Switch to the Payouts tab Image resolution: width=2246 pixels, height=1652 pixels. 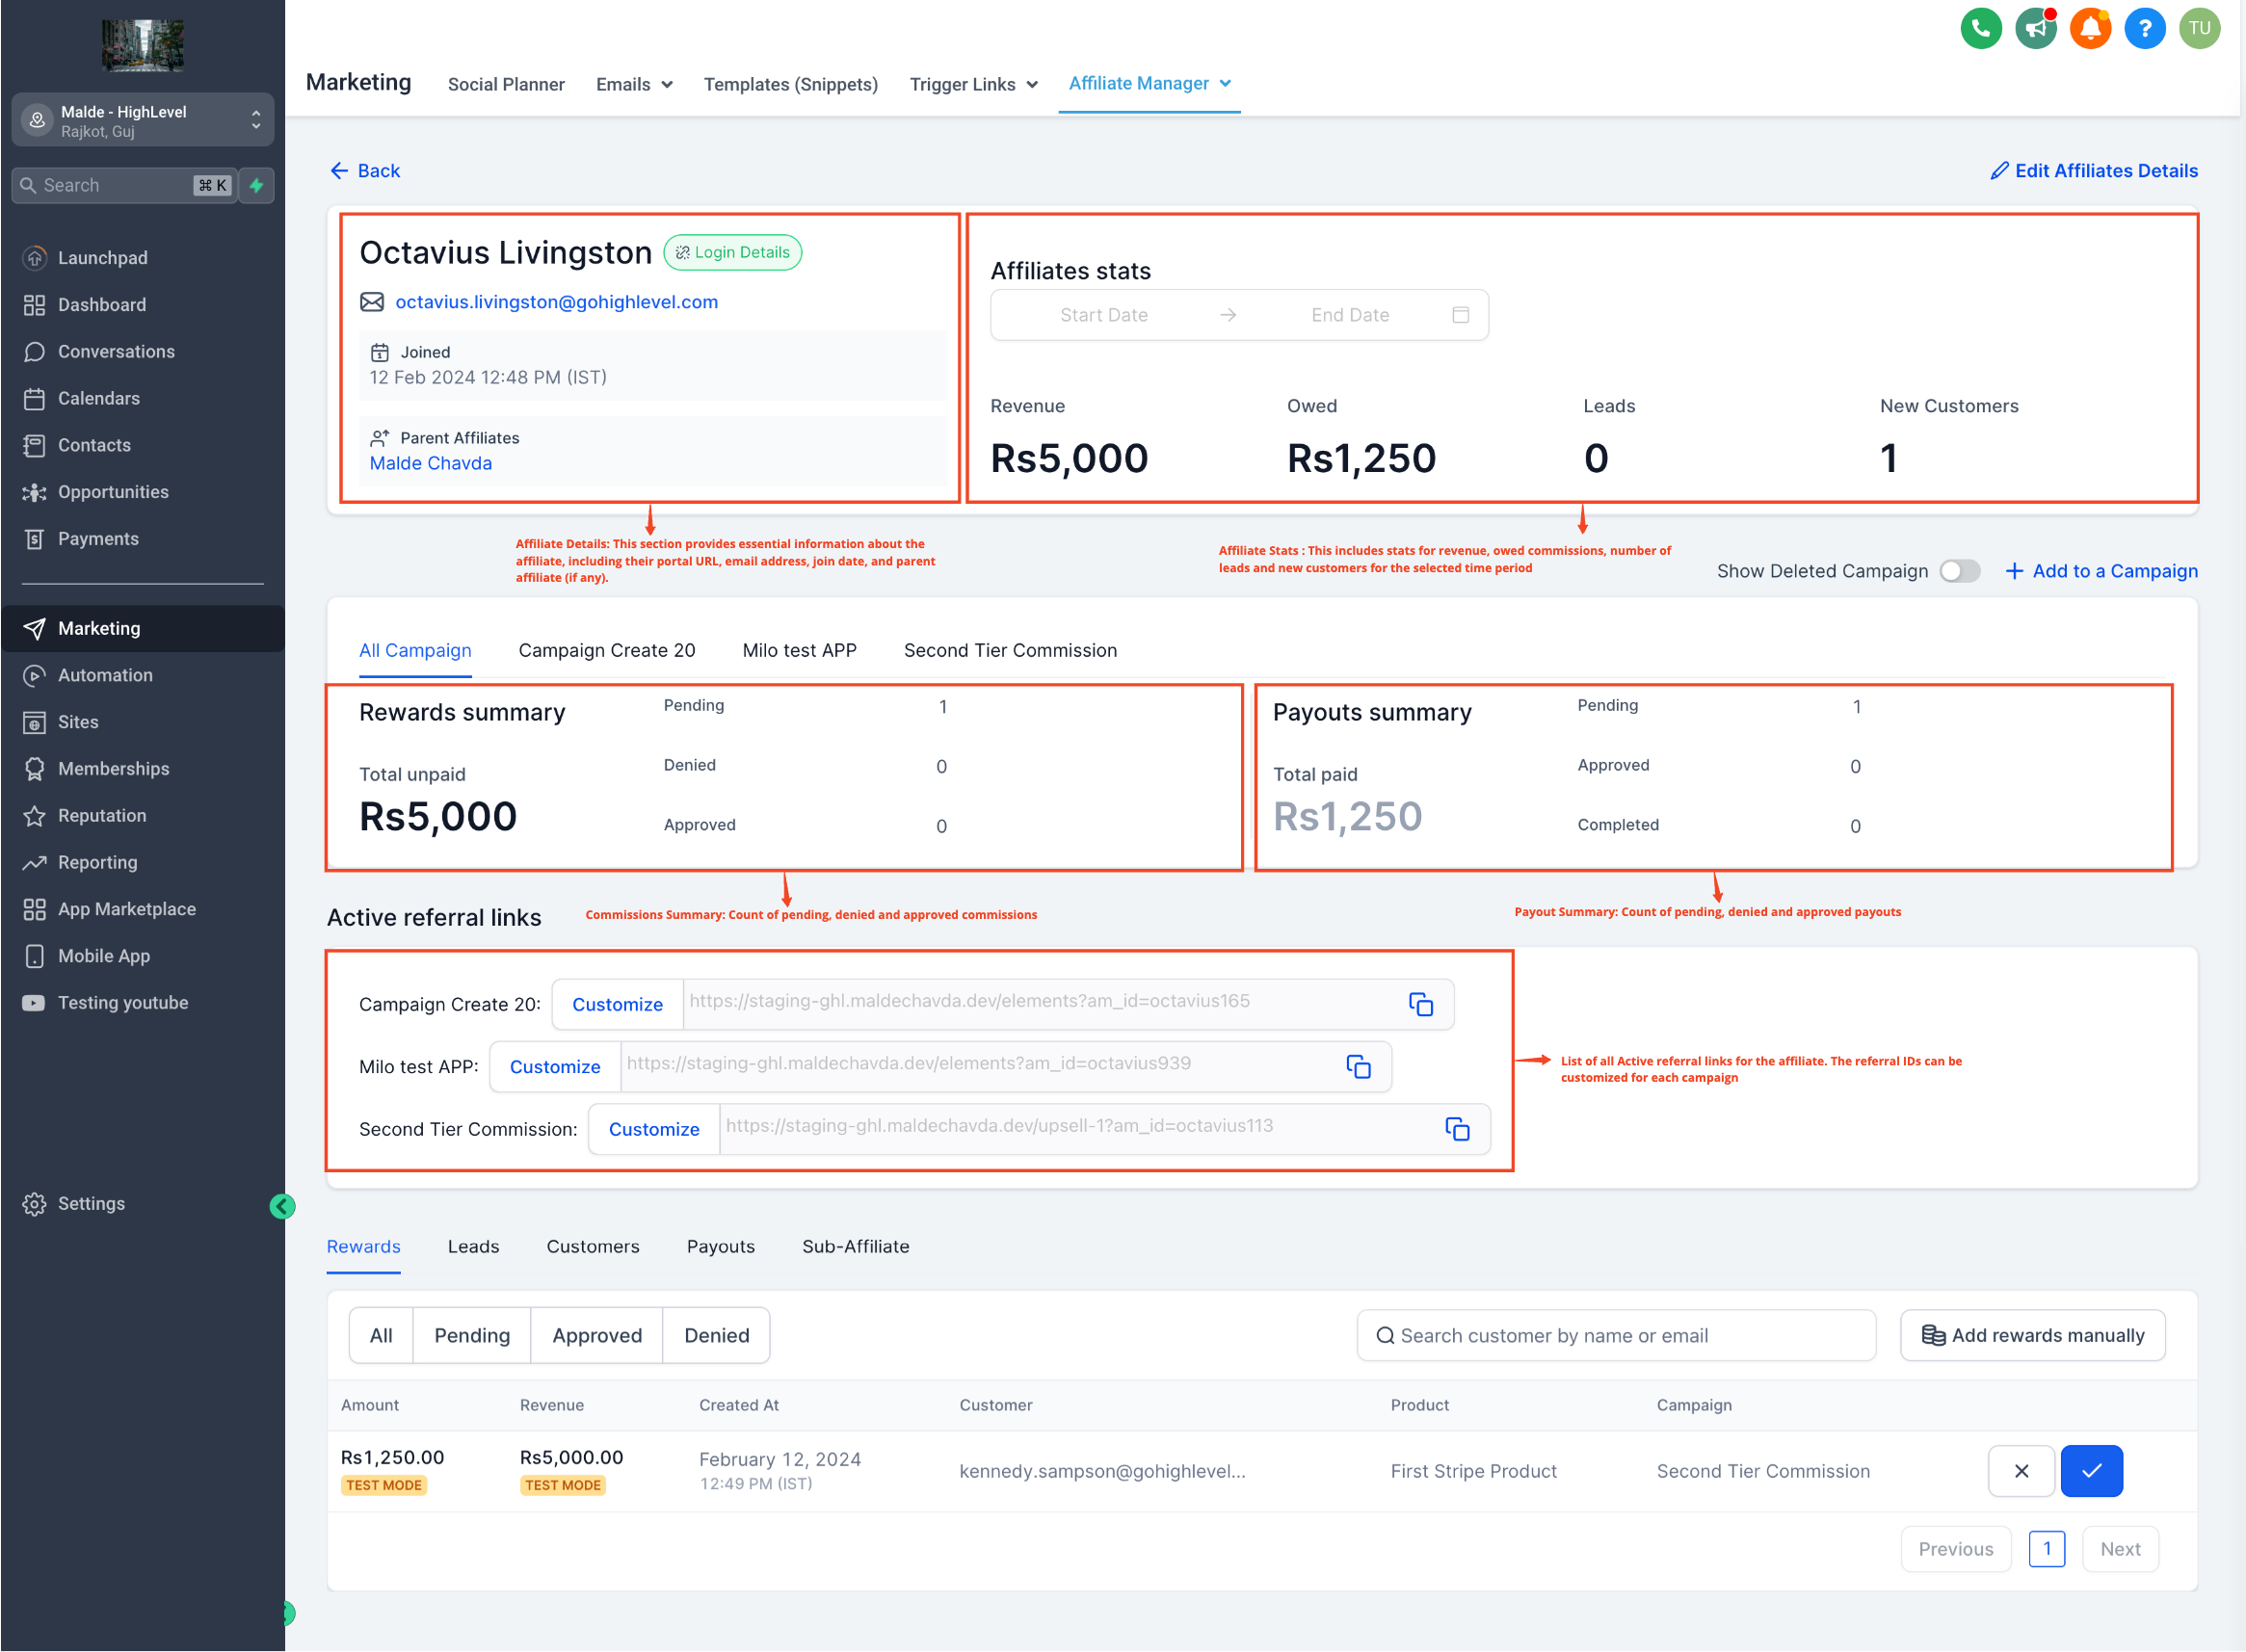tap(720, 1246)
